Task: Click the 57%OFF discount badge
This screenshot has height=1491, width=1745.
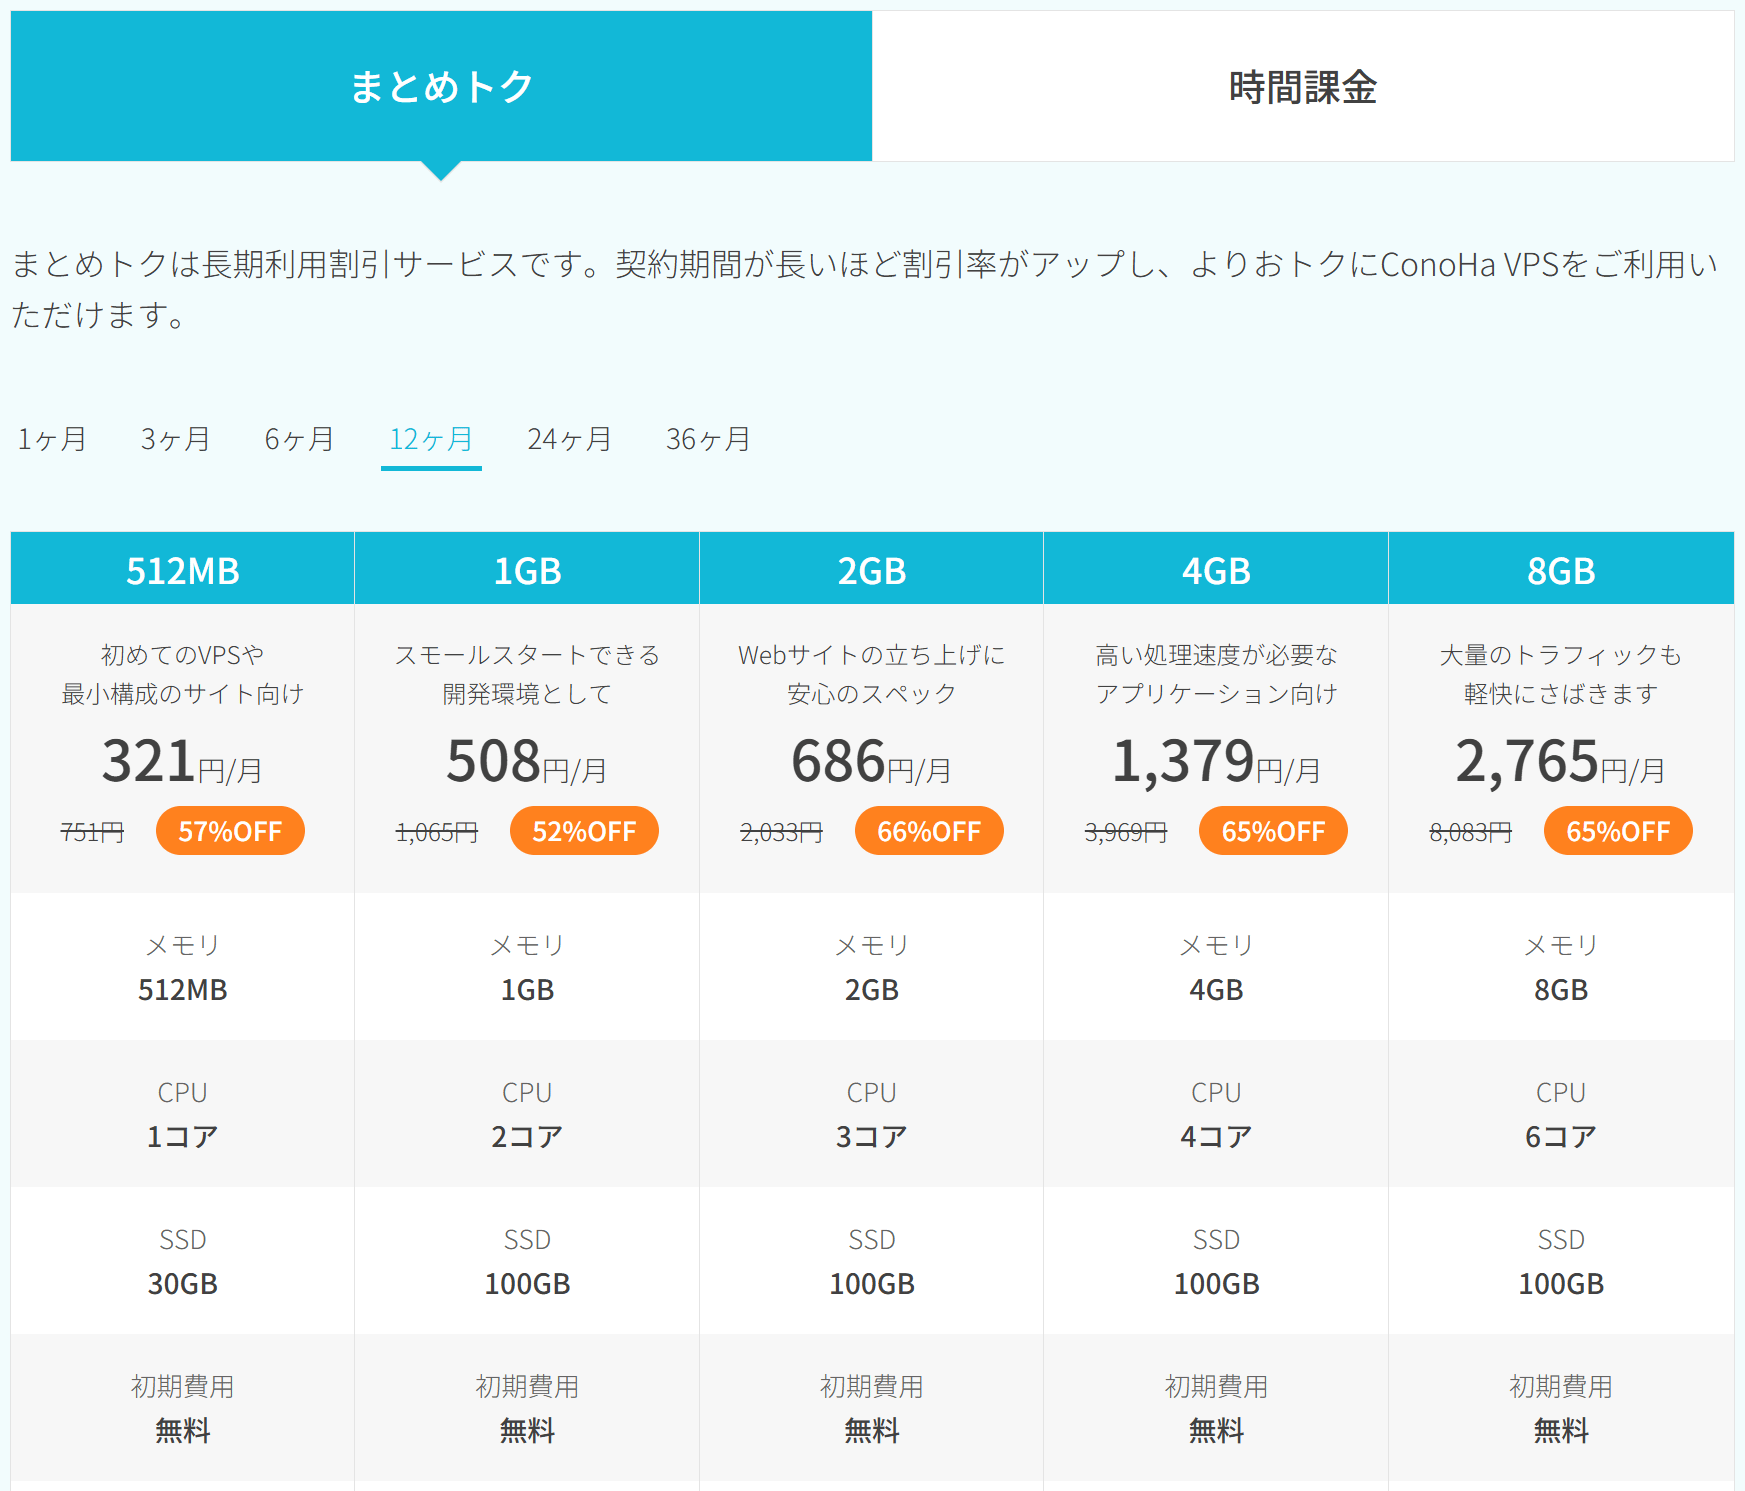Action: click(x=230, y=831)
